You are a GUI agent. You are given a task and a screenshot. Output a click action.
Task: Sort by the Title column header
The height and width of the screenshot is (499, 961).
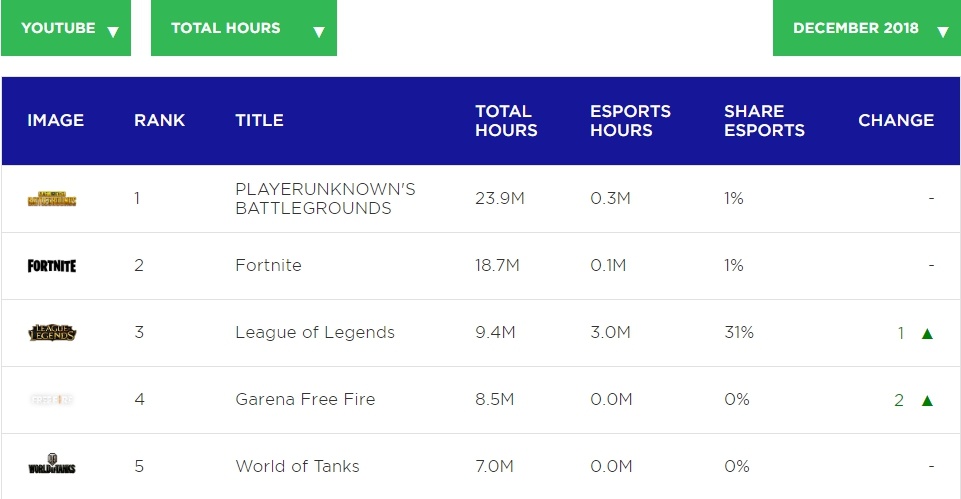coord(259,120)
